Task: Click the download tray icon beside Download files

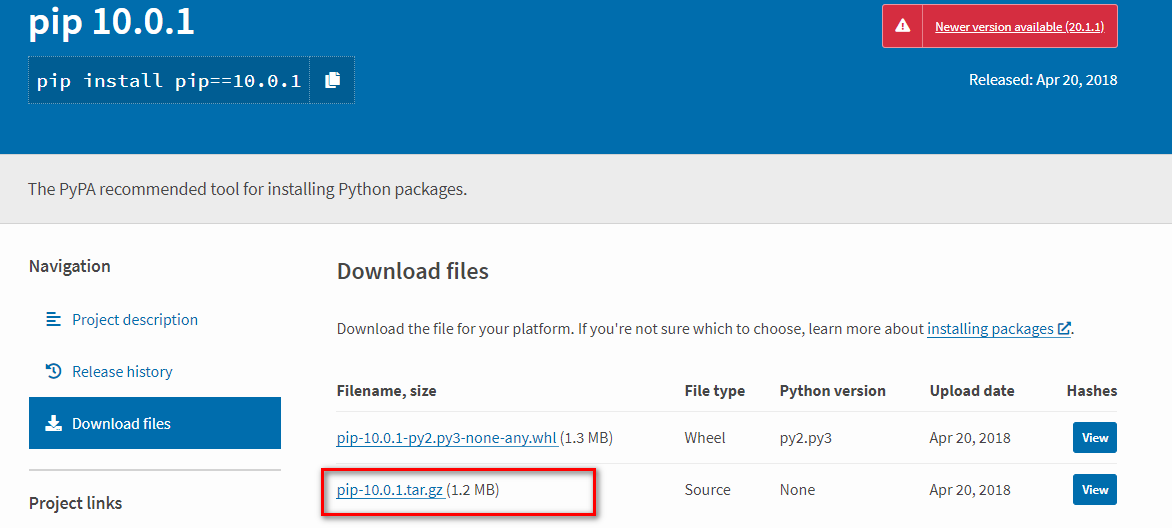Action: (53, 423)
